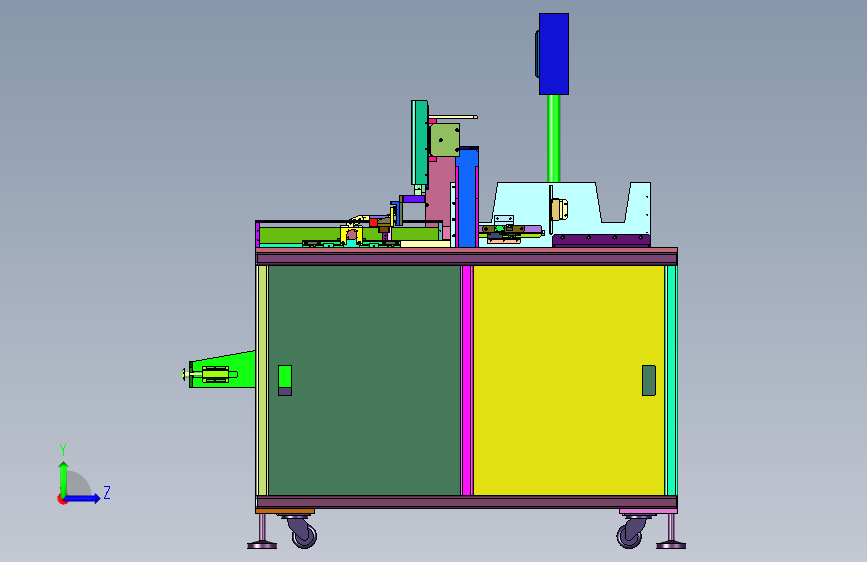Select the purple base plate under cyan housing
The width and height of the screenshot is (867, 562).
[x=601, y=241]
